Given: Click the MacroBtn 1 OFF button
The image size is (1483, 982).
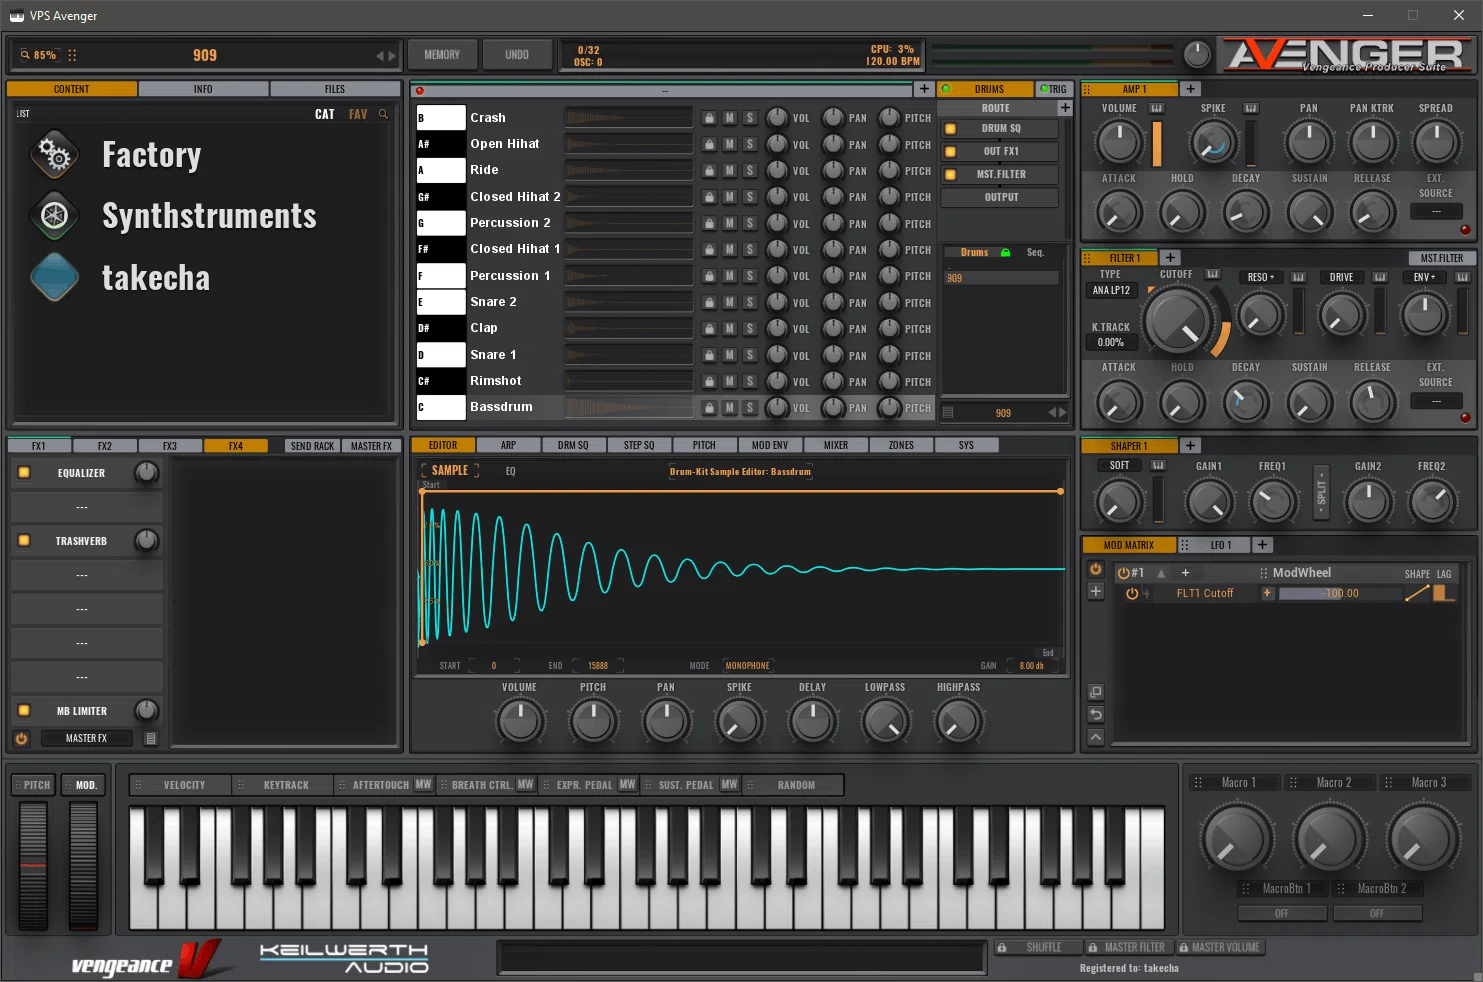Looking at the screenshot, I should [1281, 913].
